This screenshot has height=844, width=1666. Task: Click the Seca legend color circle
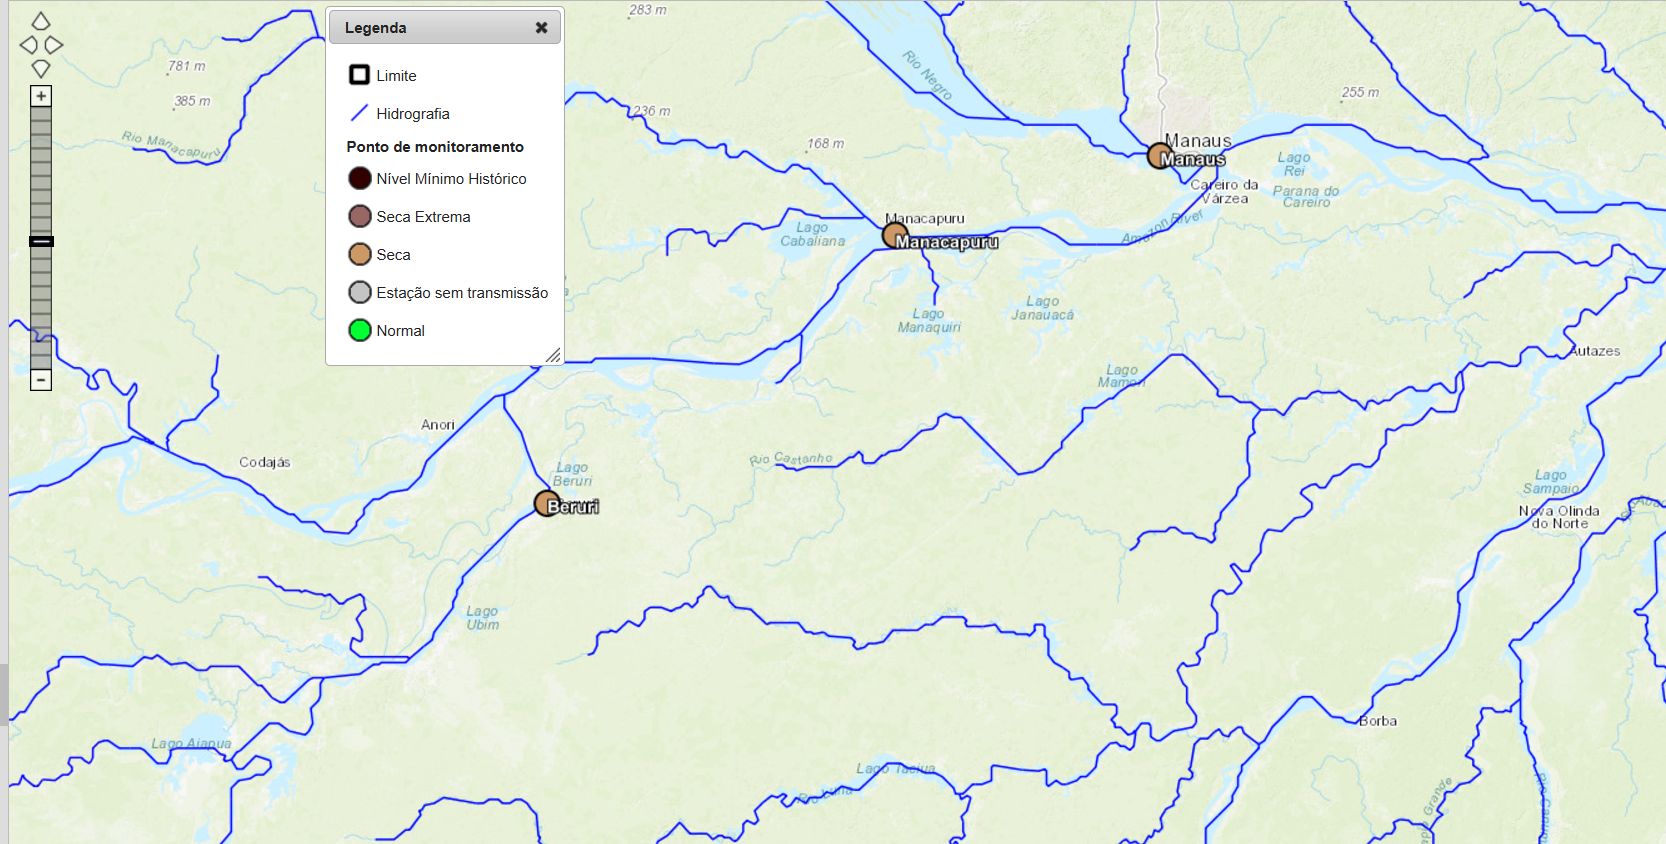360,255
